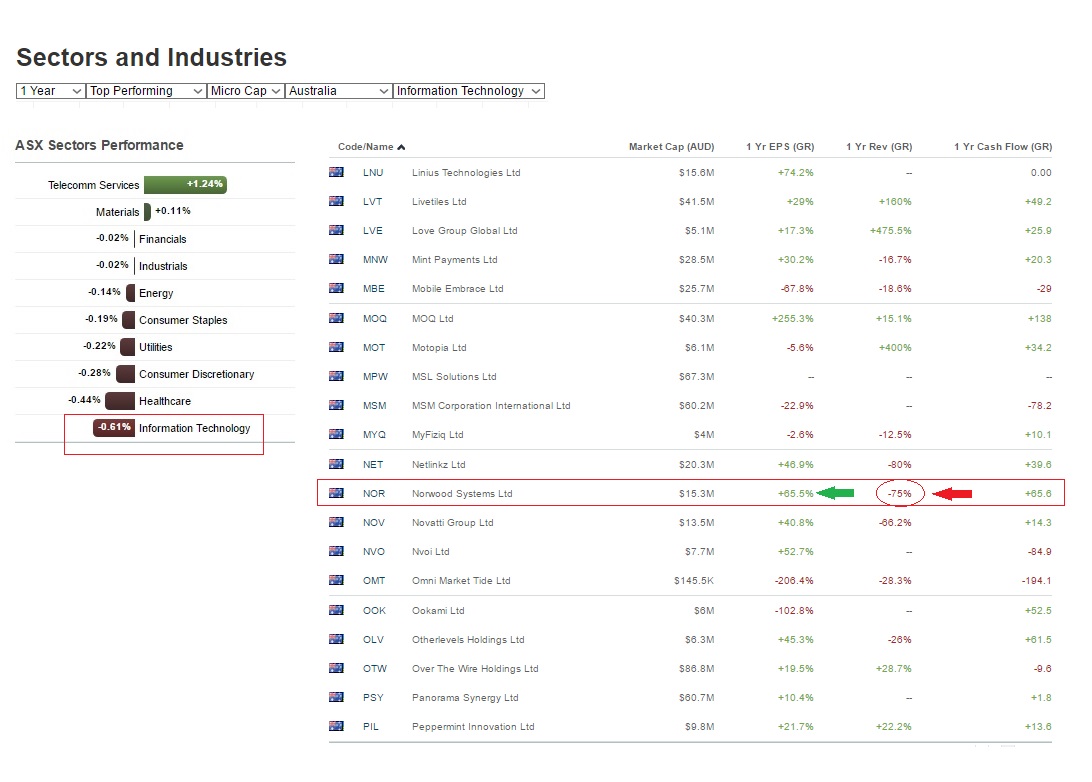Viewport: 1092px width, 782px height.
Task: Open Over The Wire Holdings Ltd link
Action: (x=475, y=668)
